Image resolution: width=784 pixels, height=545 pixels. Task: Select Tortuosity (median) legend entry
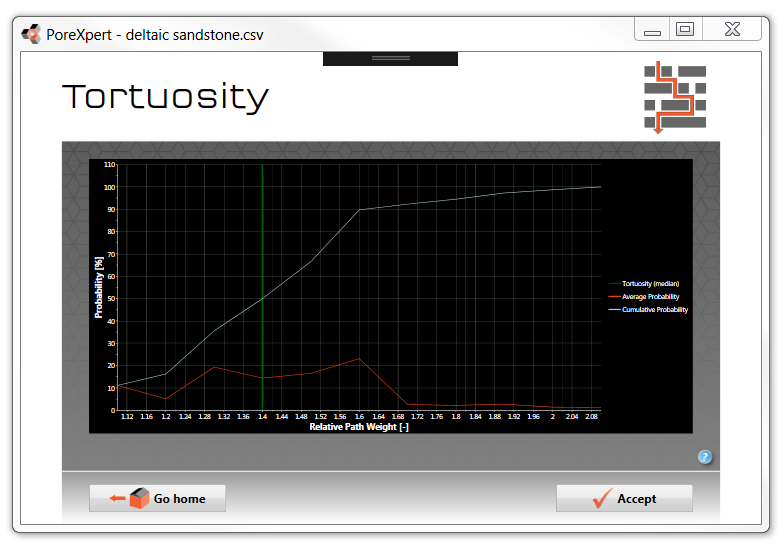pos(650,284)
